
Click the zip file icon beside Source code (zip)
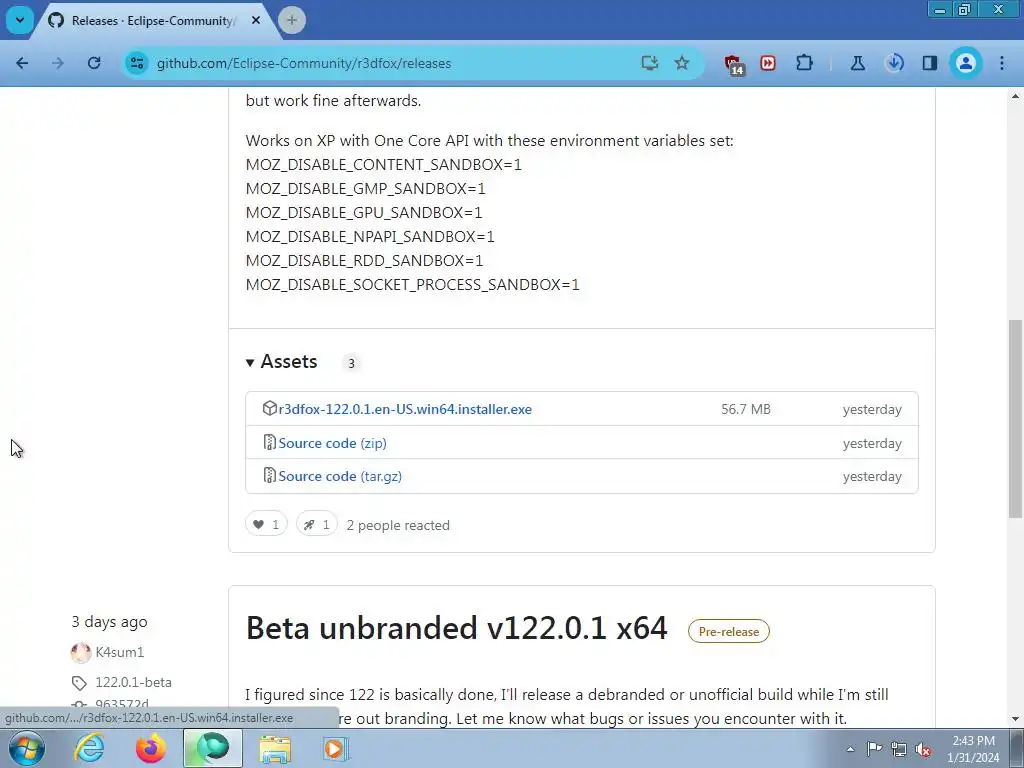[269, 443]
